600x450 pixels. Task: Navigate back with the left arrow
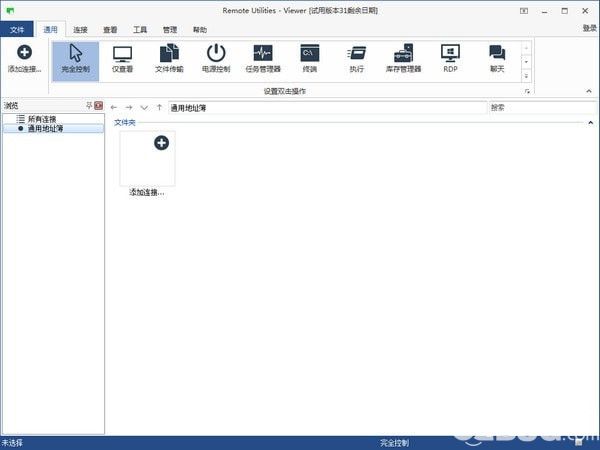(x=114, y=108)
